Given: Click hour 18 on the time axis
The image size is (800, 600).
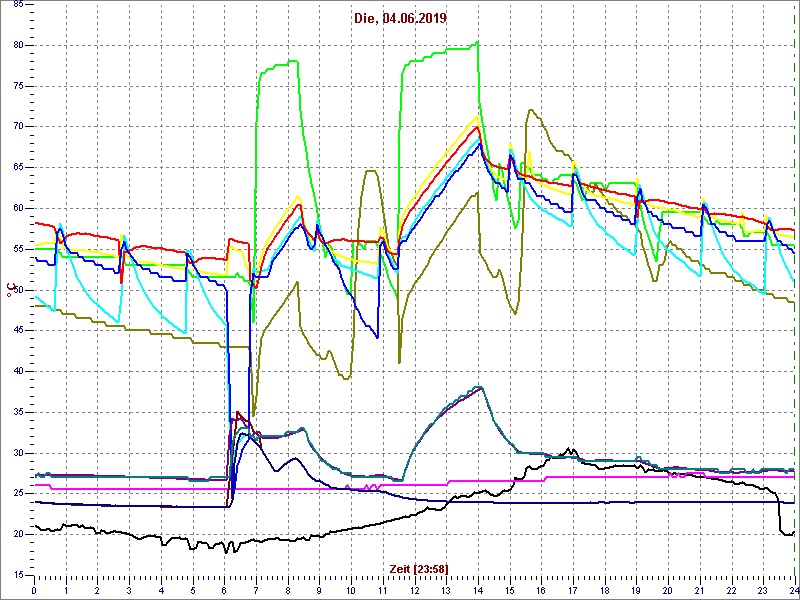Looking at the screenshot, I should tap(605, 590).
